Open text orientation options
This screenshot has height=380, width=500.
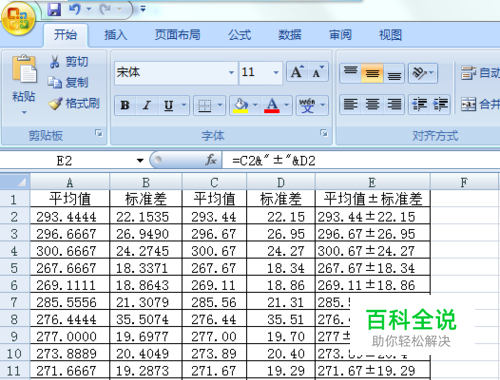point(423,73)
